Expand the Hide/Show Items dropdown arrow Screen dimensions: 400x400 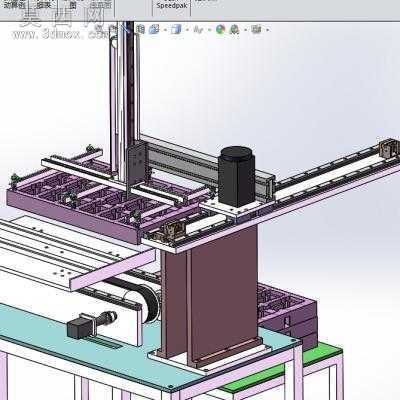point(209,30)
